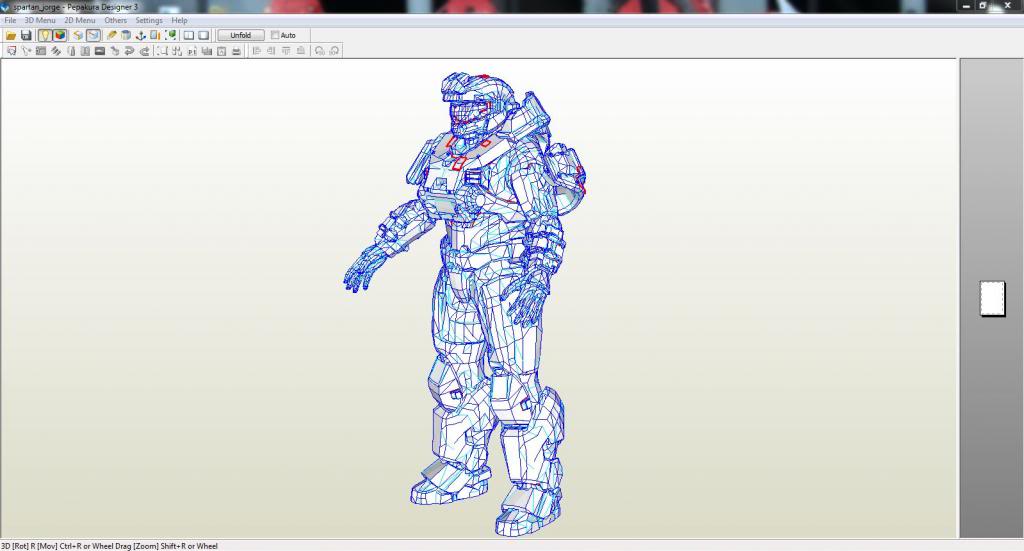Click the single flap edit icon
The width and height of the screenshot is (1024, 551).
pyautogui.click(x=71, y=51)
